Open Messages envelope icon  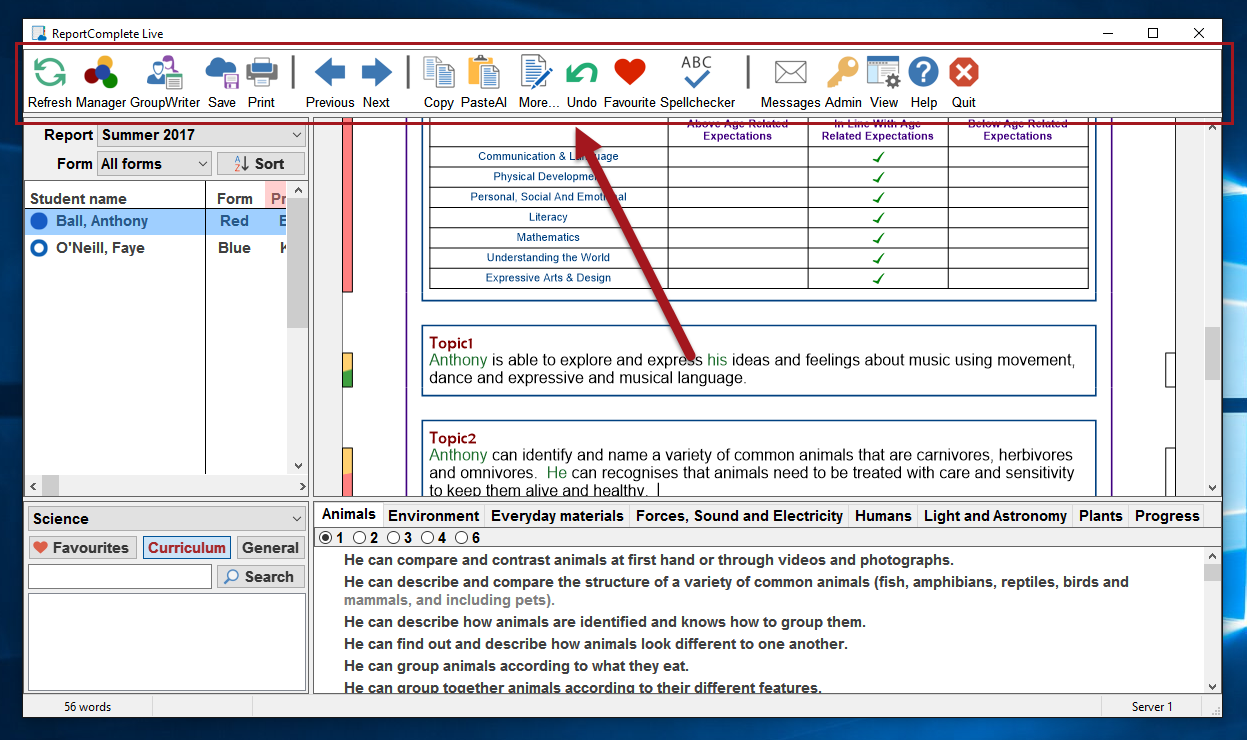pyautogui.click(x=791, y=73)
